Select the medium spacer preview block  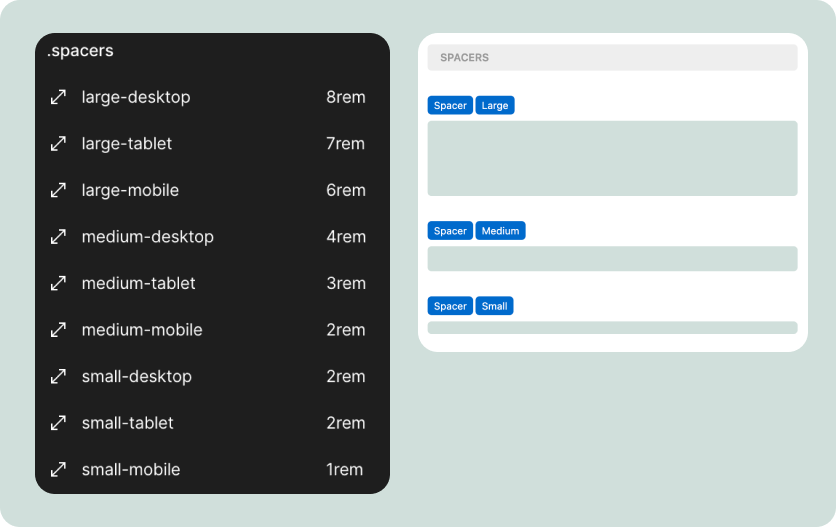pyautogui.click(x=612, y=259)
